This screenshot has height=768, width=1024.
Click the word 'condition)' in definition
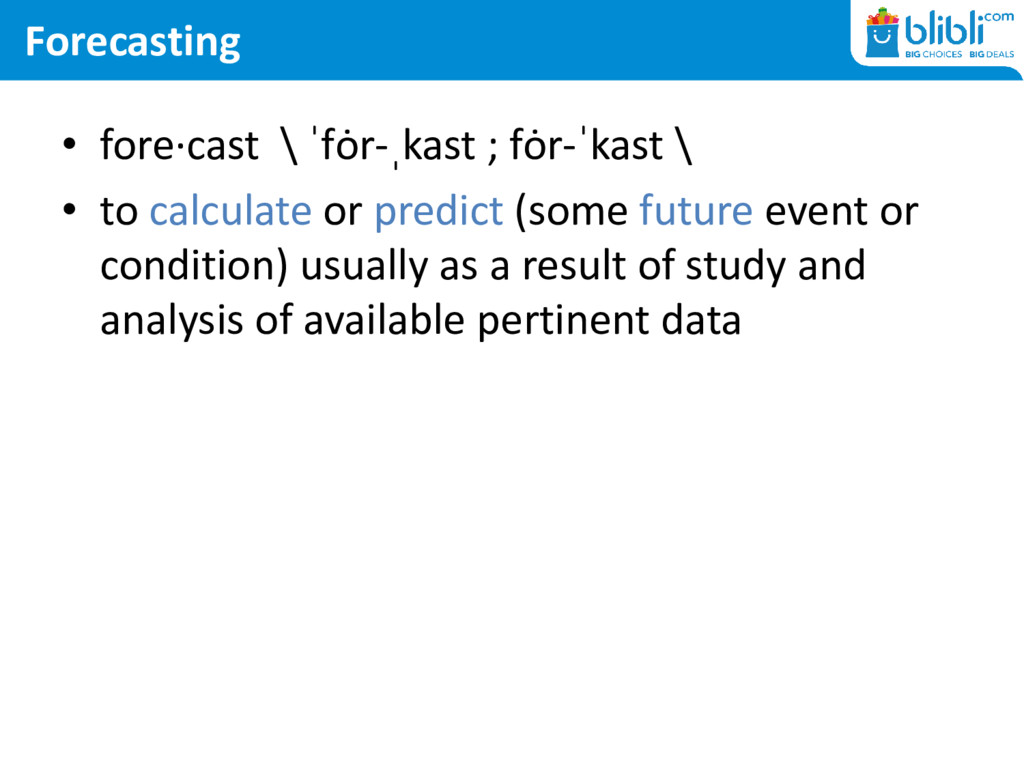pos(194,267)
